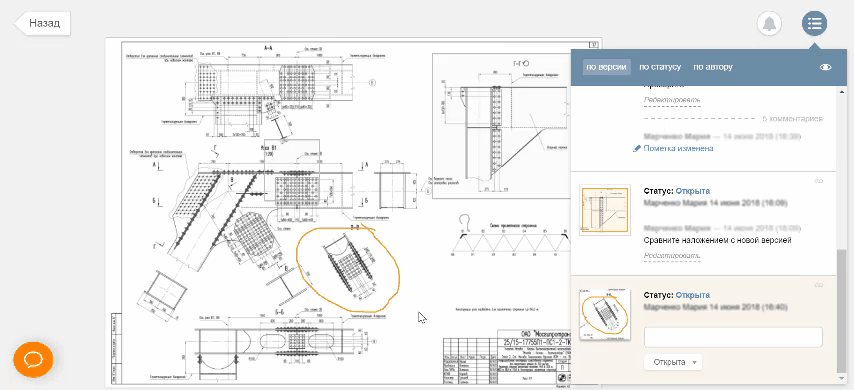Click Редактировать under Сравните наложением comment
The height and width of the screenshot is (390, 854).
click(x=672, y=256)
